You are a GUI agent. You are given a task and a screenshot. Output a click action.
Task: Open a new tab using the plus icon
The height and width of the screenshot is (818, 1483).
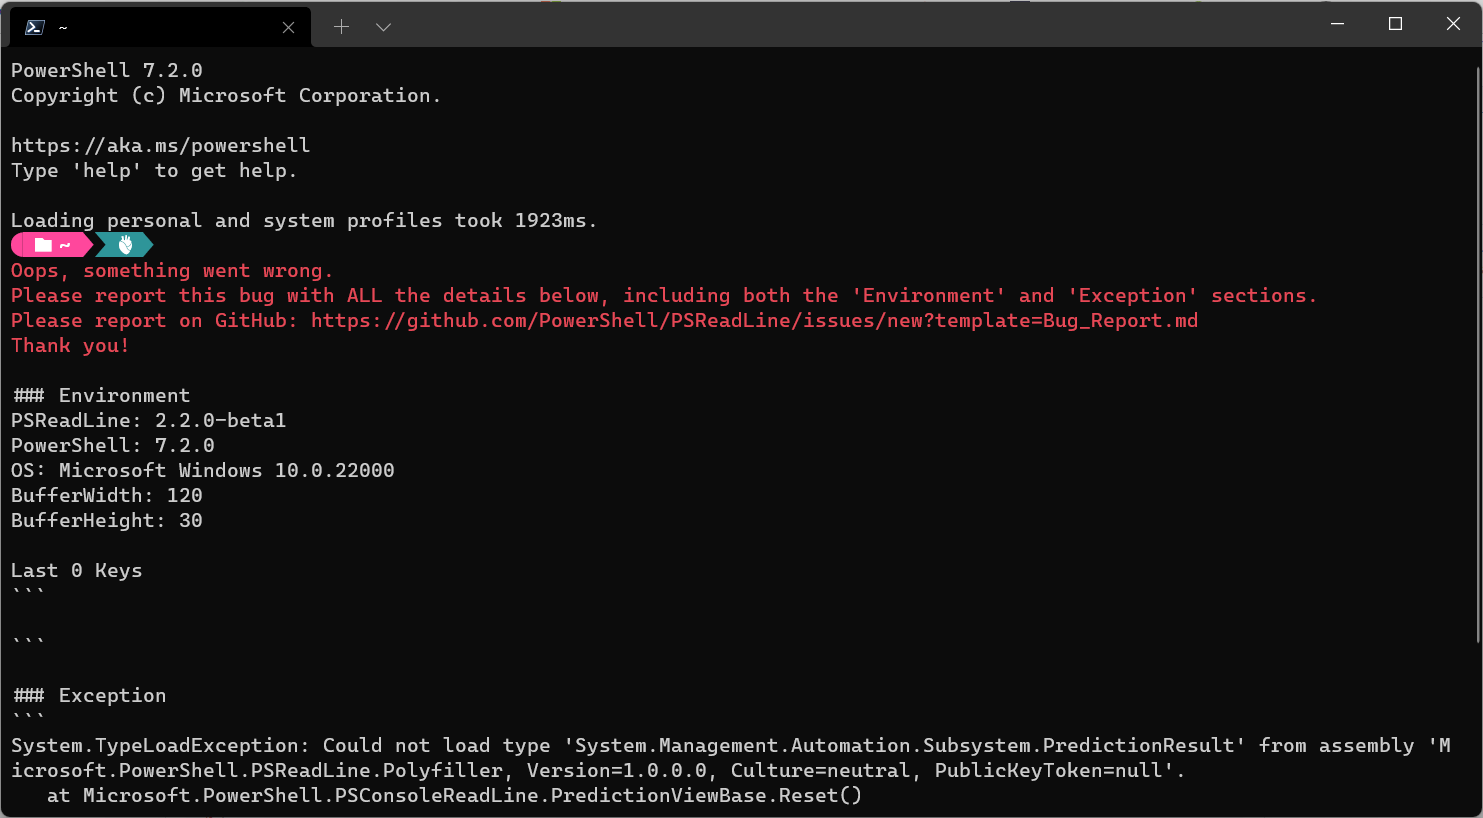pyautogui.click(x=342, y=26)
